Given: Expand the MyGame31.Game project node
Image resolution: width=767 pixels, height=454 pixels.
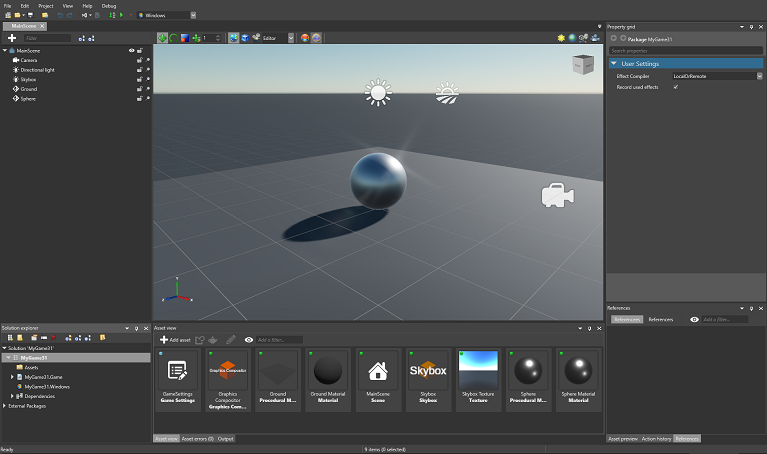Looking at the screenshot, I should coord(12,377).
